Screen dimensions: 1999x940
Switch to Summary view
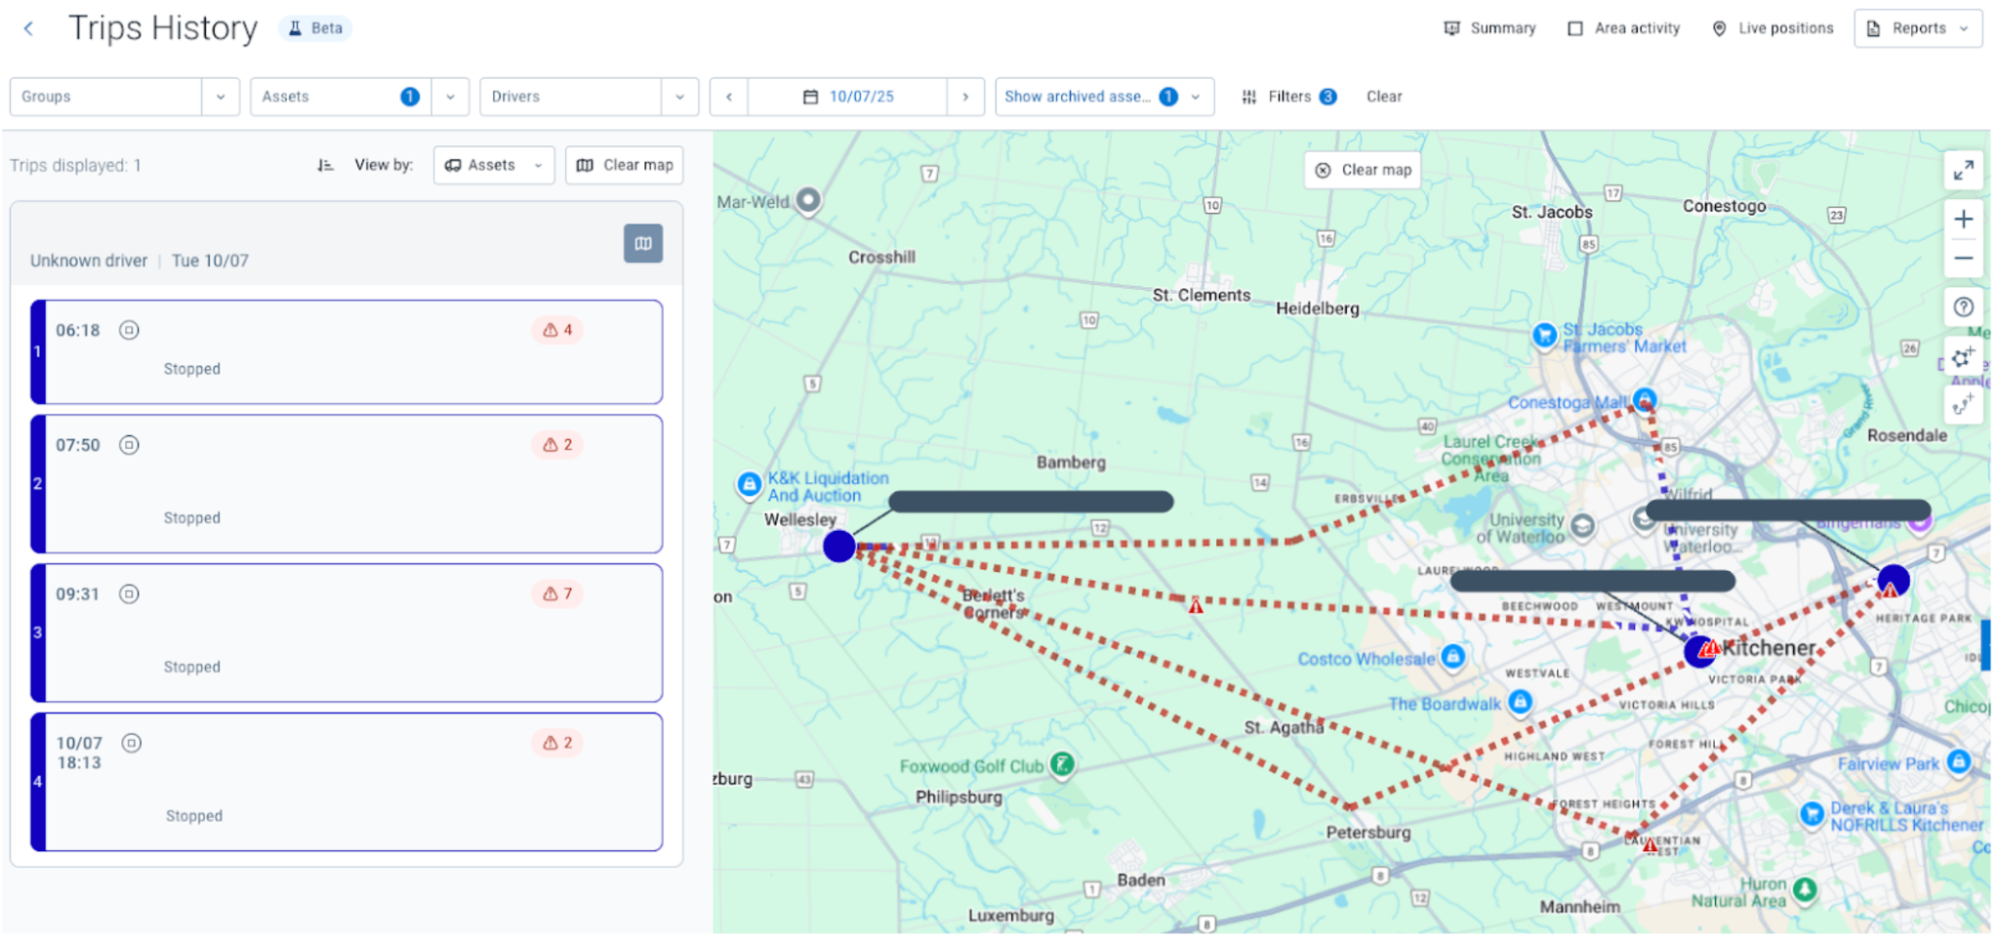coord(1490,29)
